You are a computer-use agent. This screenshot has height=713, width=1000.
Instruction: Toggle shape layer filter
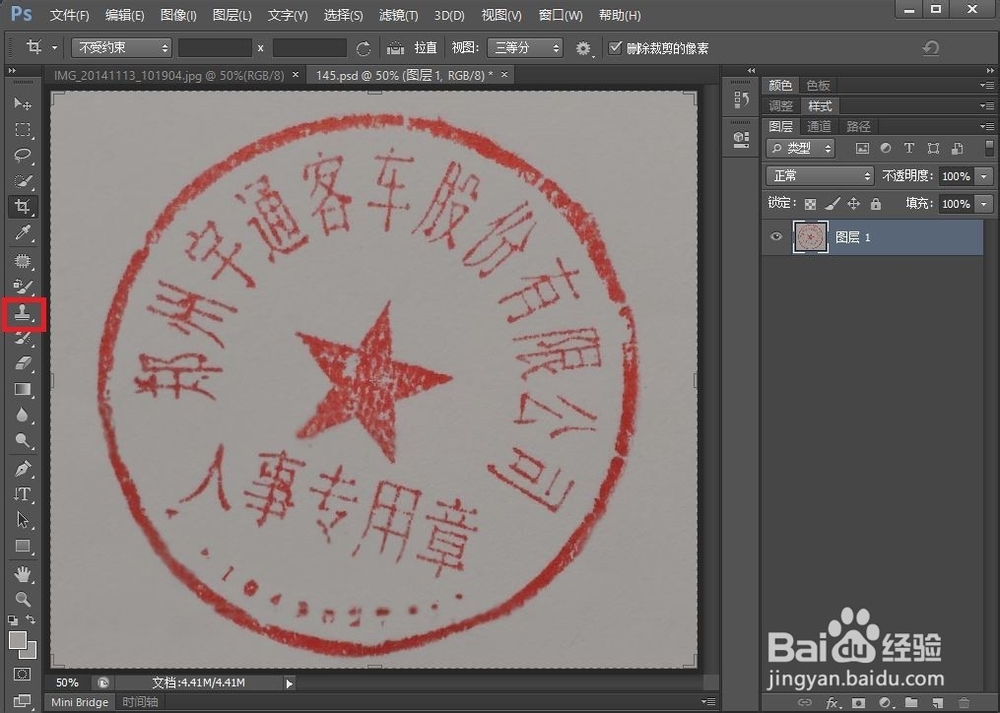pos(933,149)
